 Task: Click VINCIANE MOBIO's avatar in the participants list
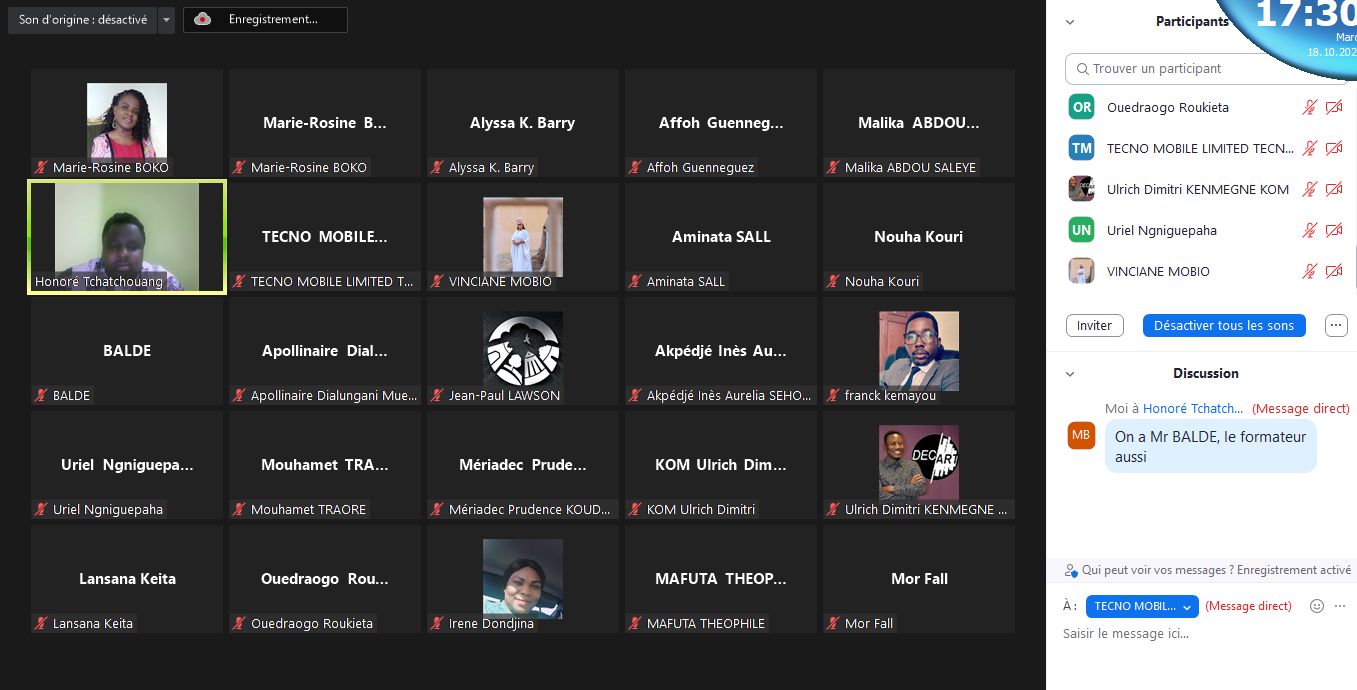pos(1081,271)
